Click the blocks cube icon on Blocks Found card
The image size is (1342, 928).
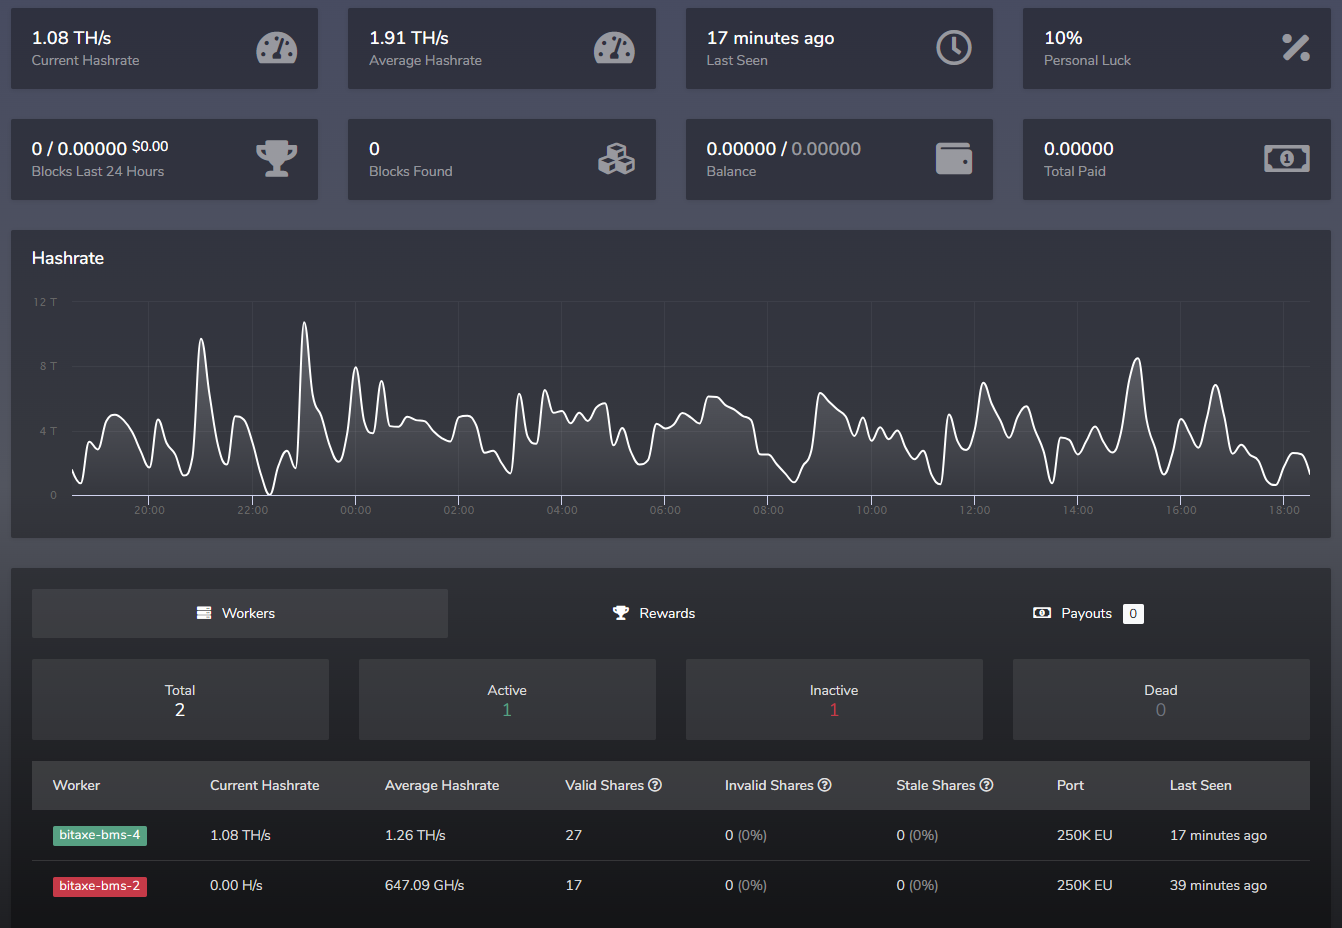coord(614,158)
